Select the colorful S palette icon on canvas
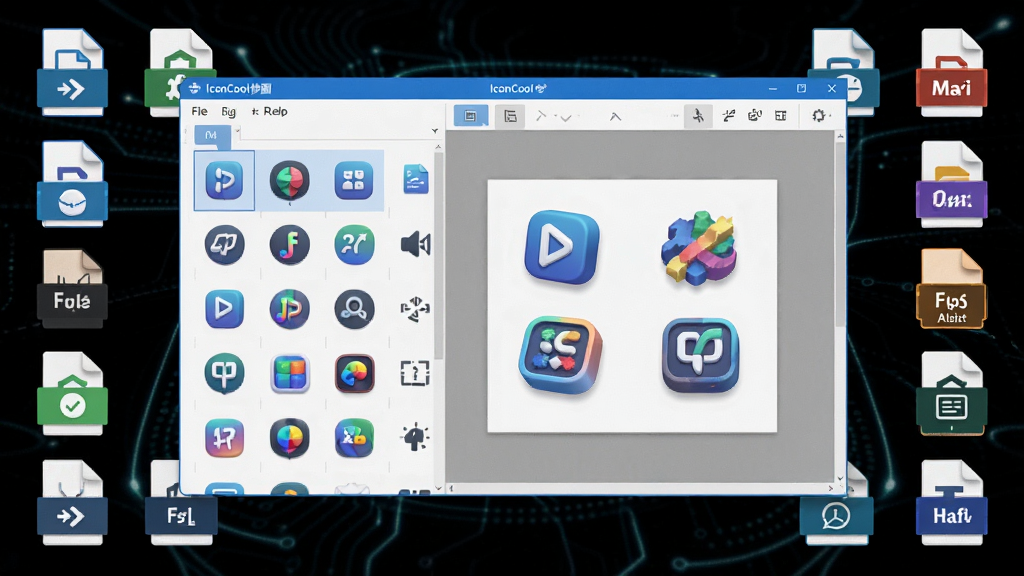Image resolution: width=1024 pixels, height=576 pixels. (560, 355)
